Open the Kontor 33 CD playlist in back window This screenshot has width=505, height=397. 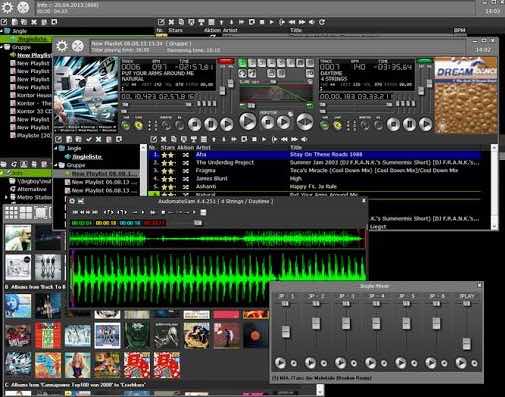[x=34, y=111]
